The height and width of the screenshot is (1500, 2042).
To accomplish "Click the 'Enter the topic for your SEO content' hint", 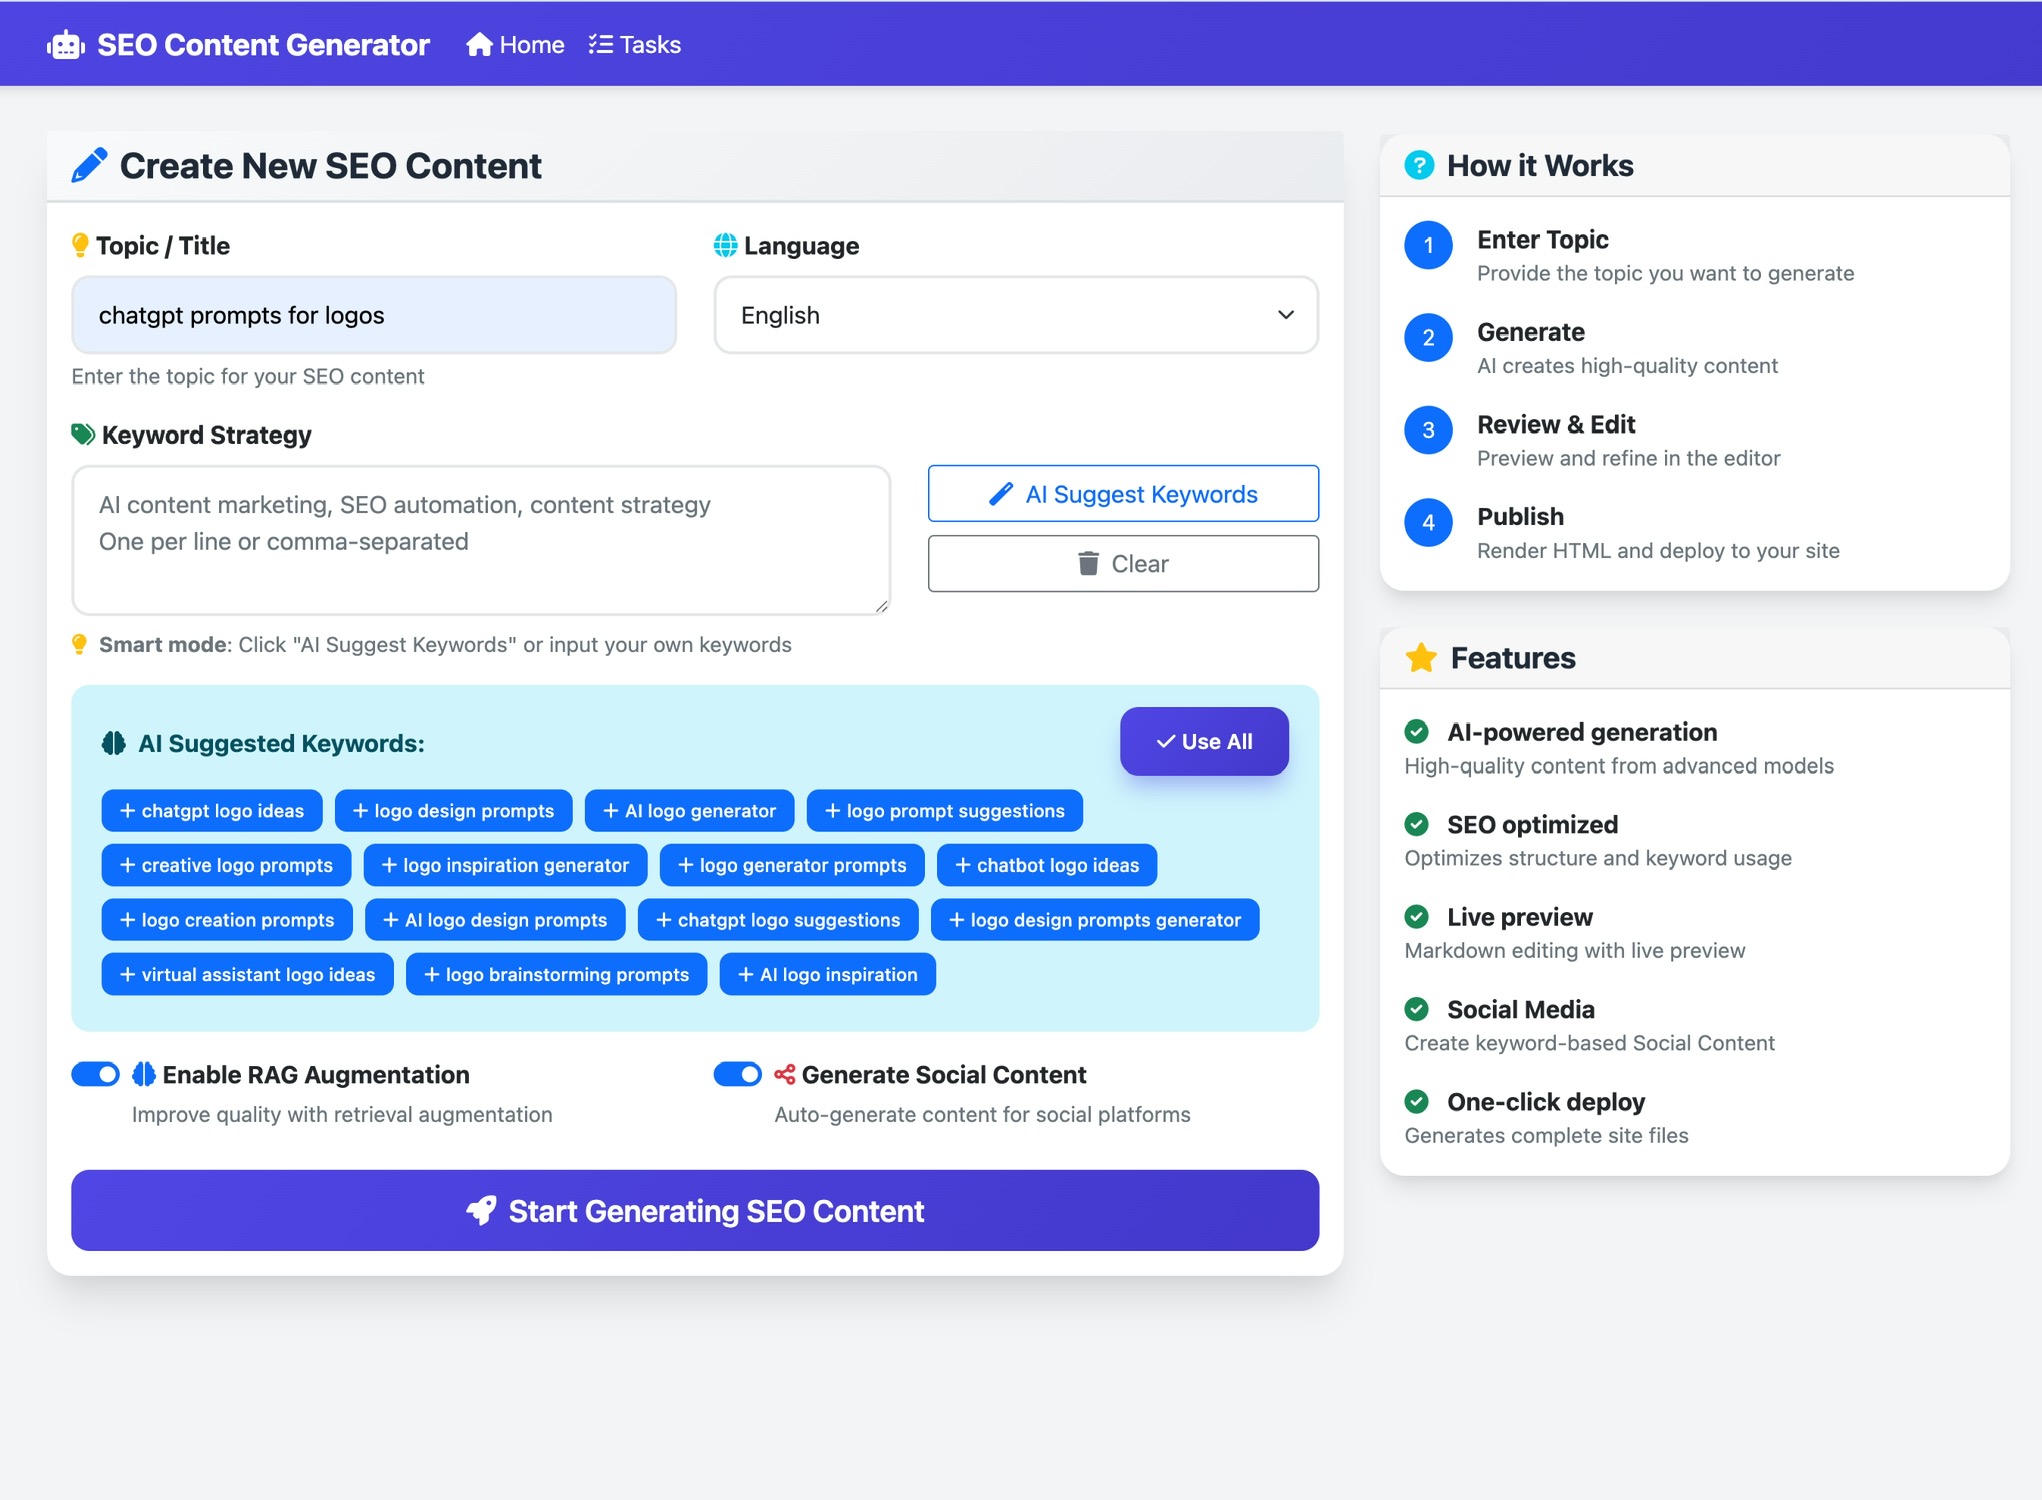I will (x=248, y=376).
